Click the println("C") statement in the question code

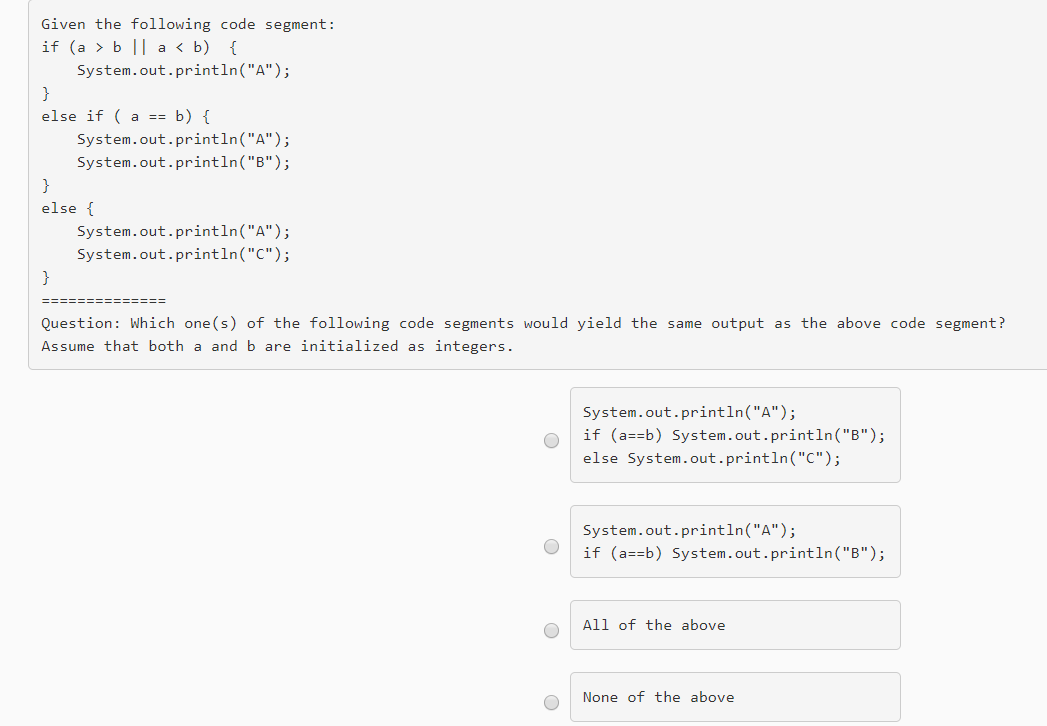[183, 254]
